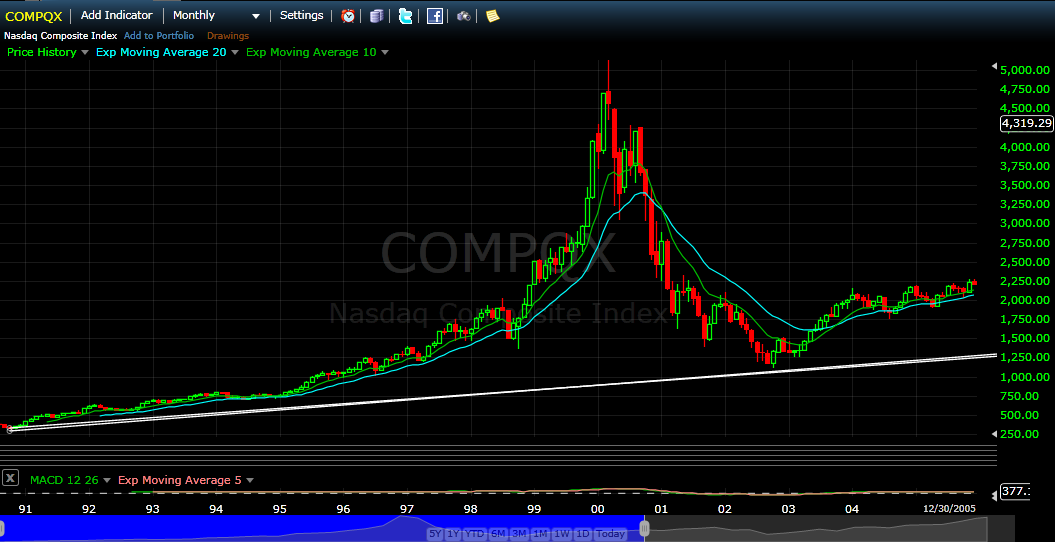Click the Add to Portfolio link
1055x542 pixels.
(x=159, y=36)
